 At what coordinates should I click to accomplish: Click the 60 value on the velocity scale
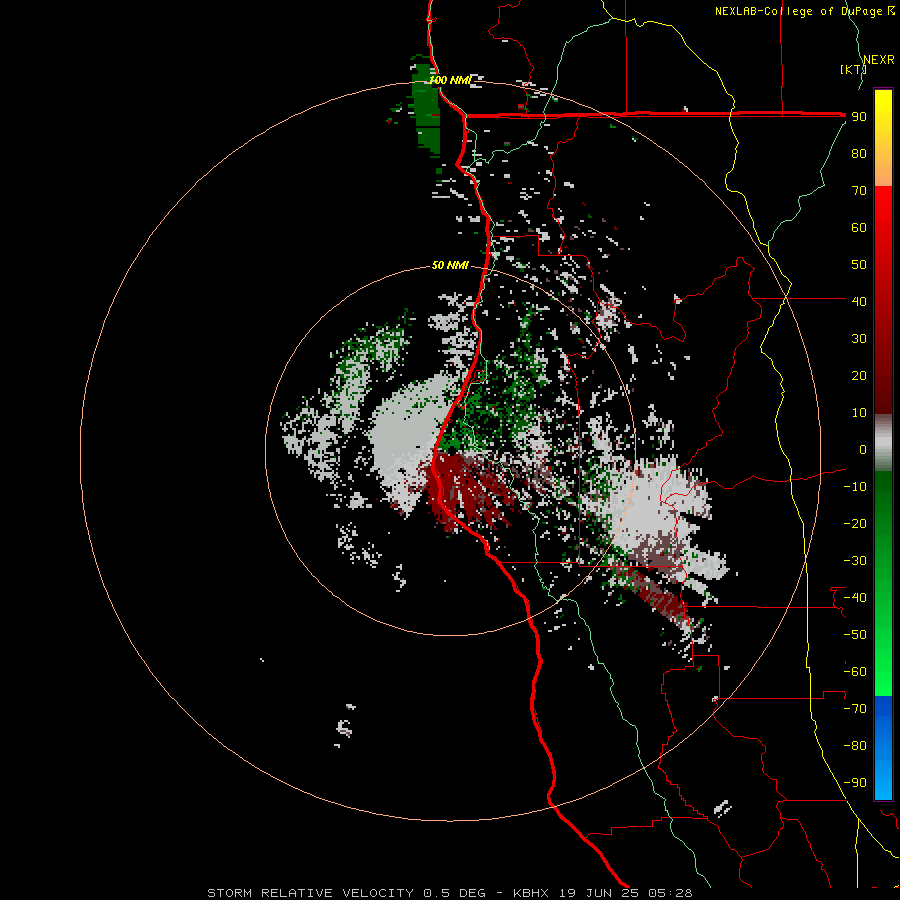[859, 227]
